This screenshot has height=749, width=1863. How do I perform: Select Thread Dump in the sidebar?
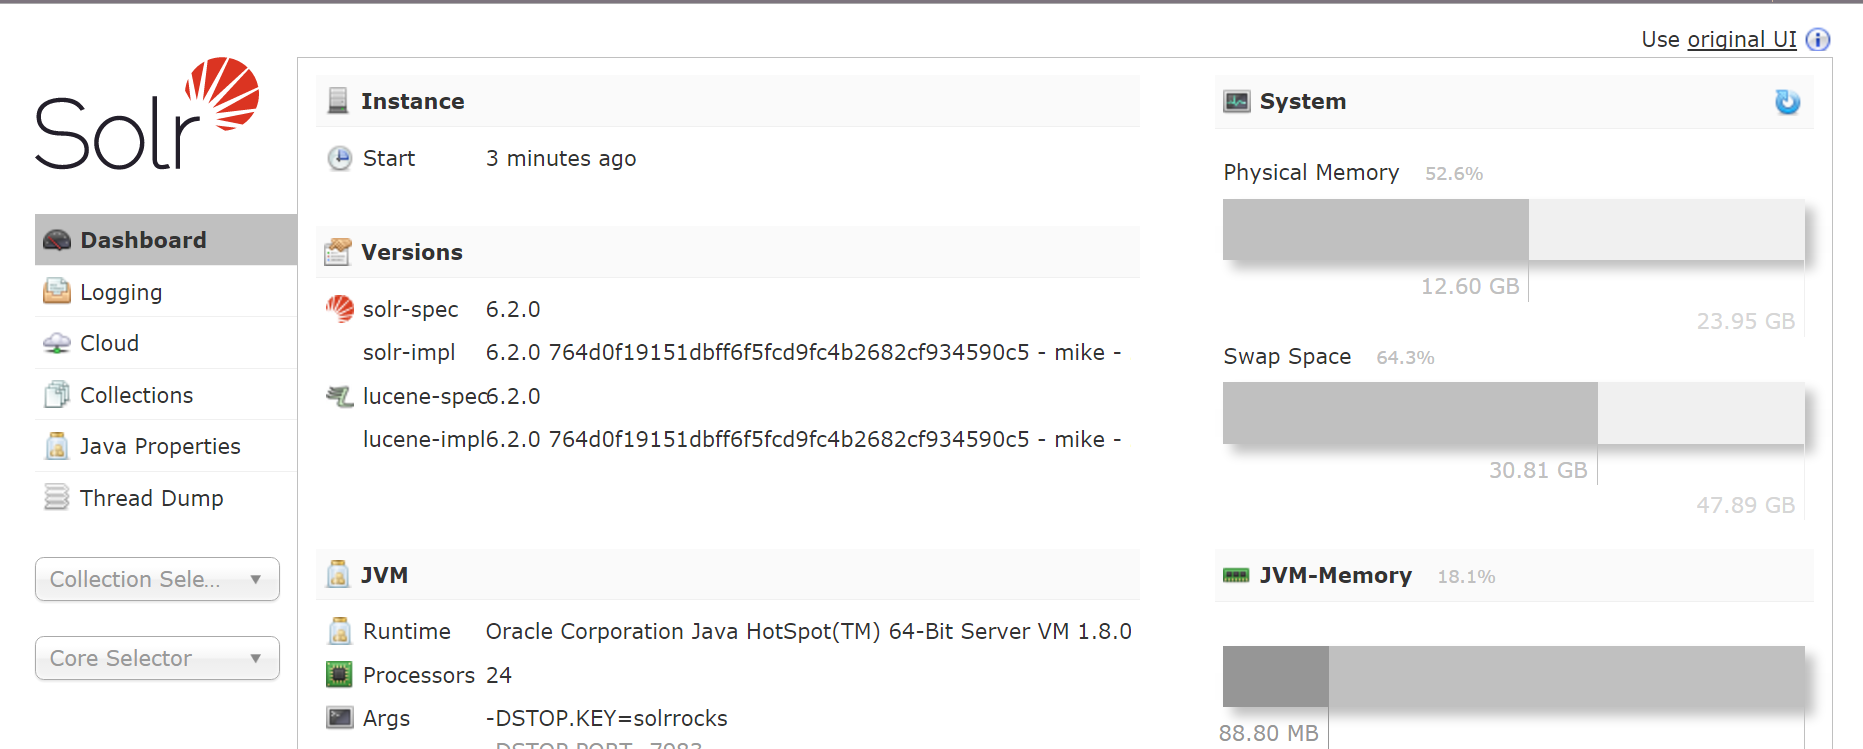click(x=151, y=498)
